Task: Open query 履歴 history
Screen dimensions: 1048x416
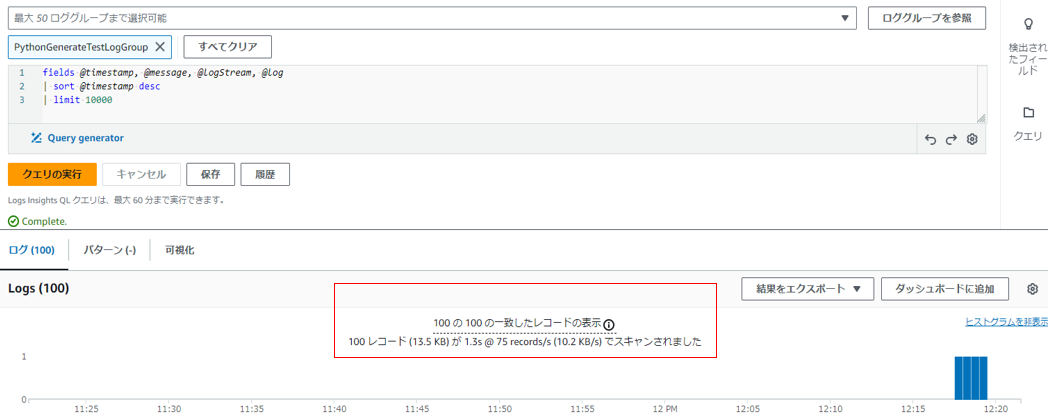Action: [265, 175]
